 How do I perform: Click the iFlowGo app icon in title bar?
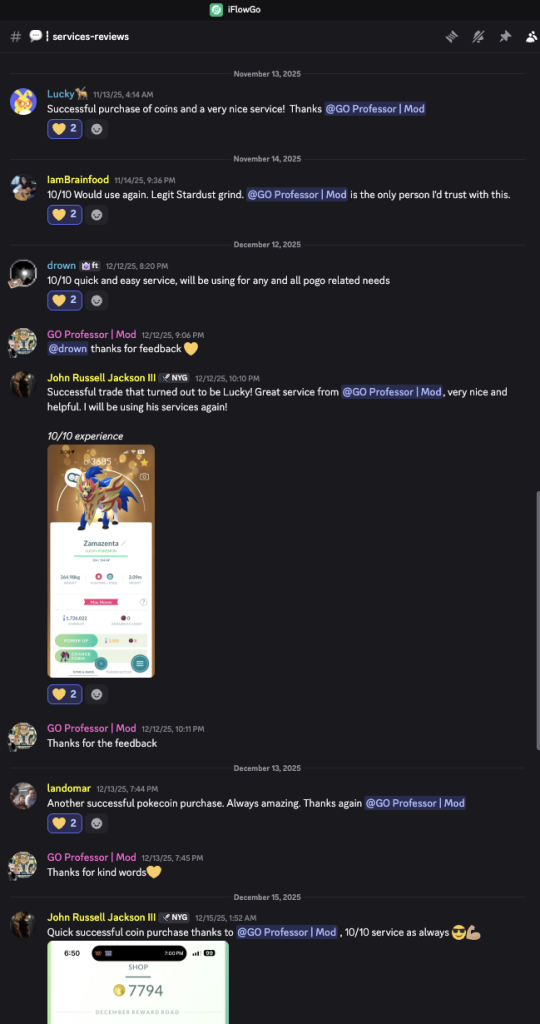point(215,10)
